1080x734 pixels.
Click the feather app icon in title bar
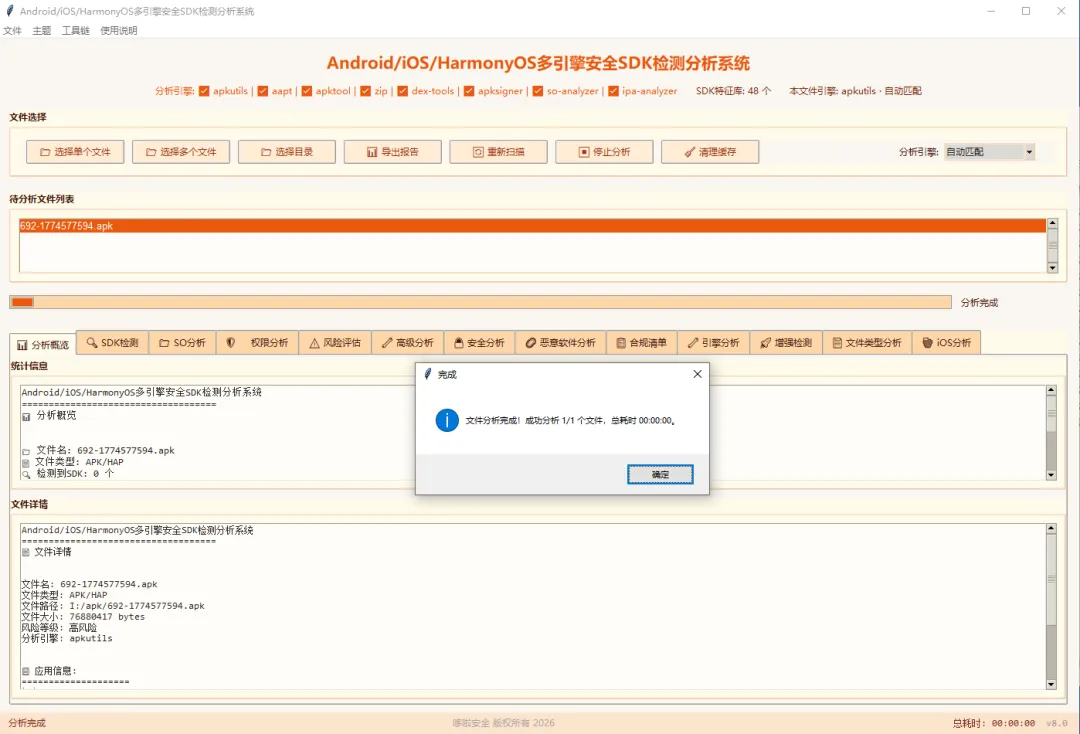10,11
